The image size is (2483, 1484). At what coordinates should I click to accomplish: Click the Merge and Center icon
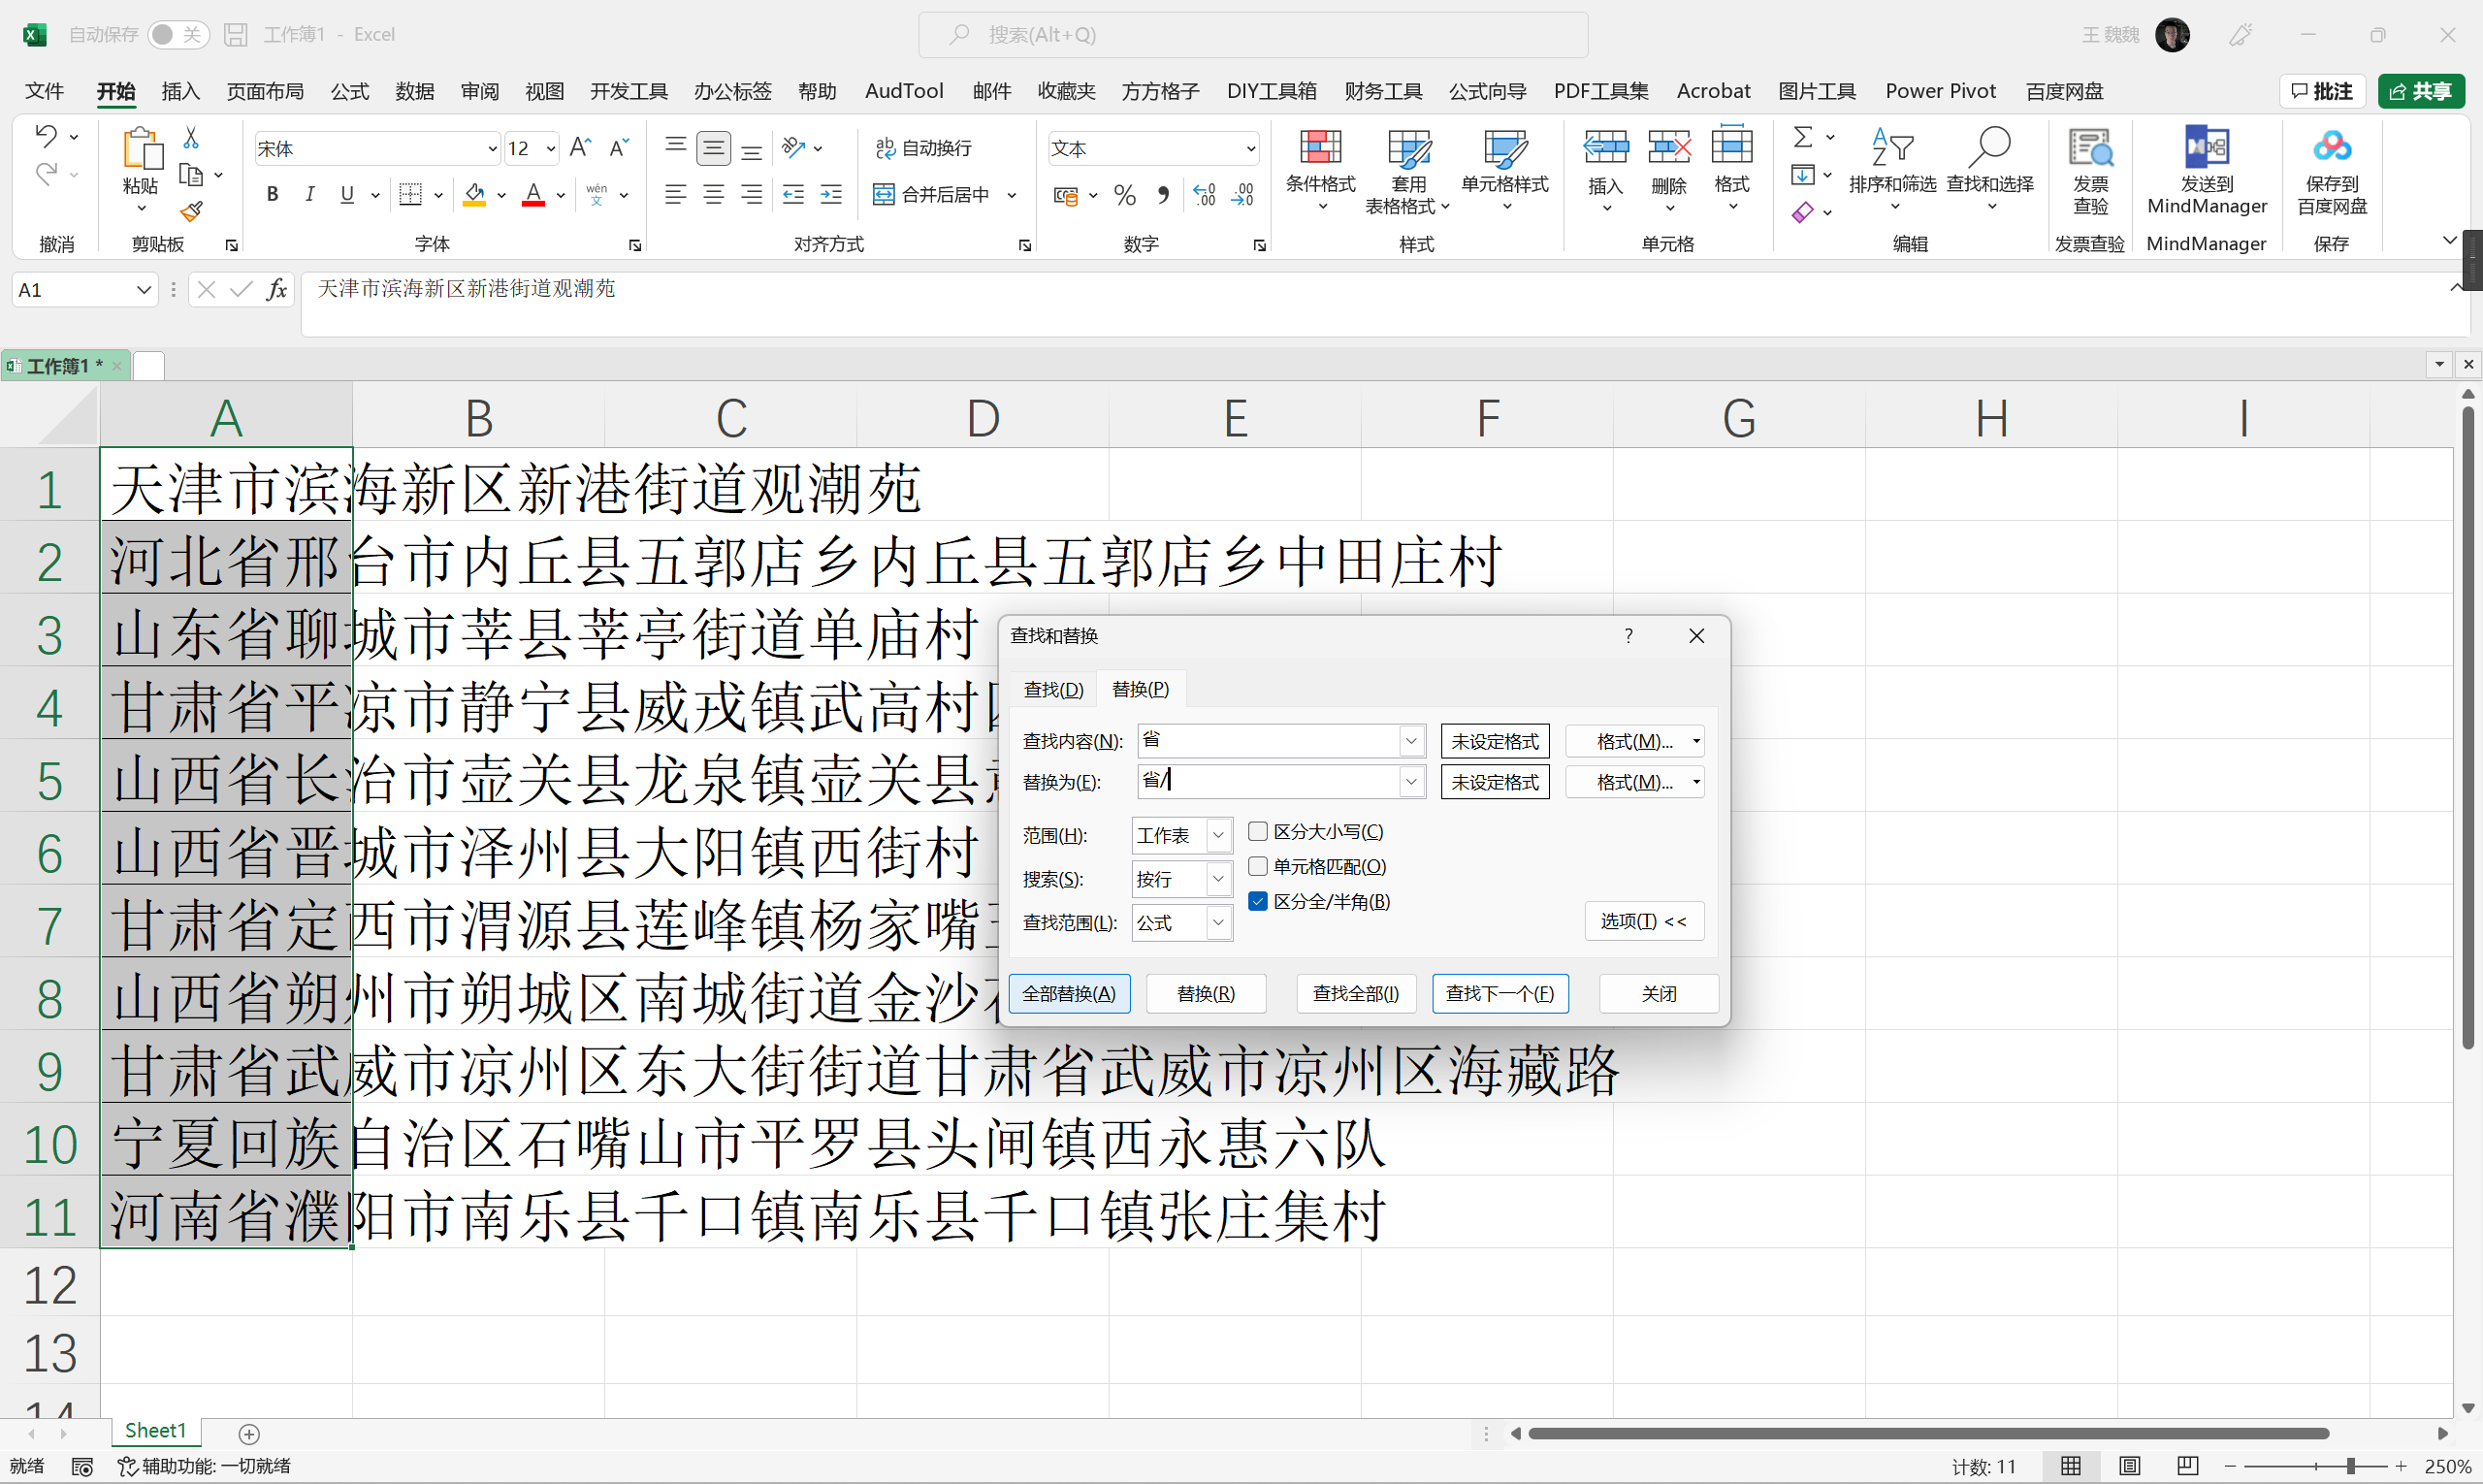[883, 194]
